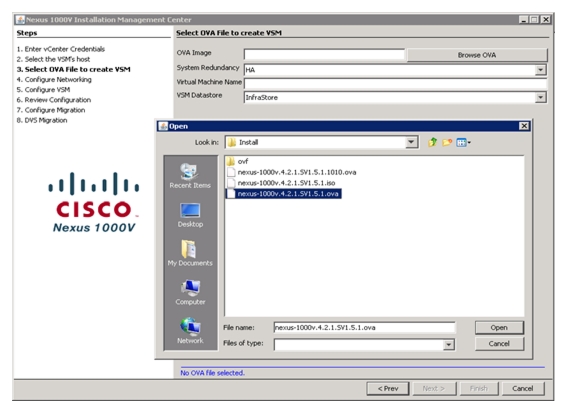Image resolution: width=568 pixels, height=414 pixels.
Task: Select highlighted file nexus-1000v.4.2.1.SV1.5.1.ova
Action: click(x=283, y=194)
